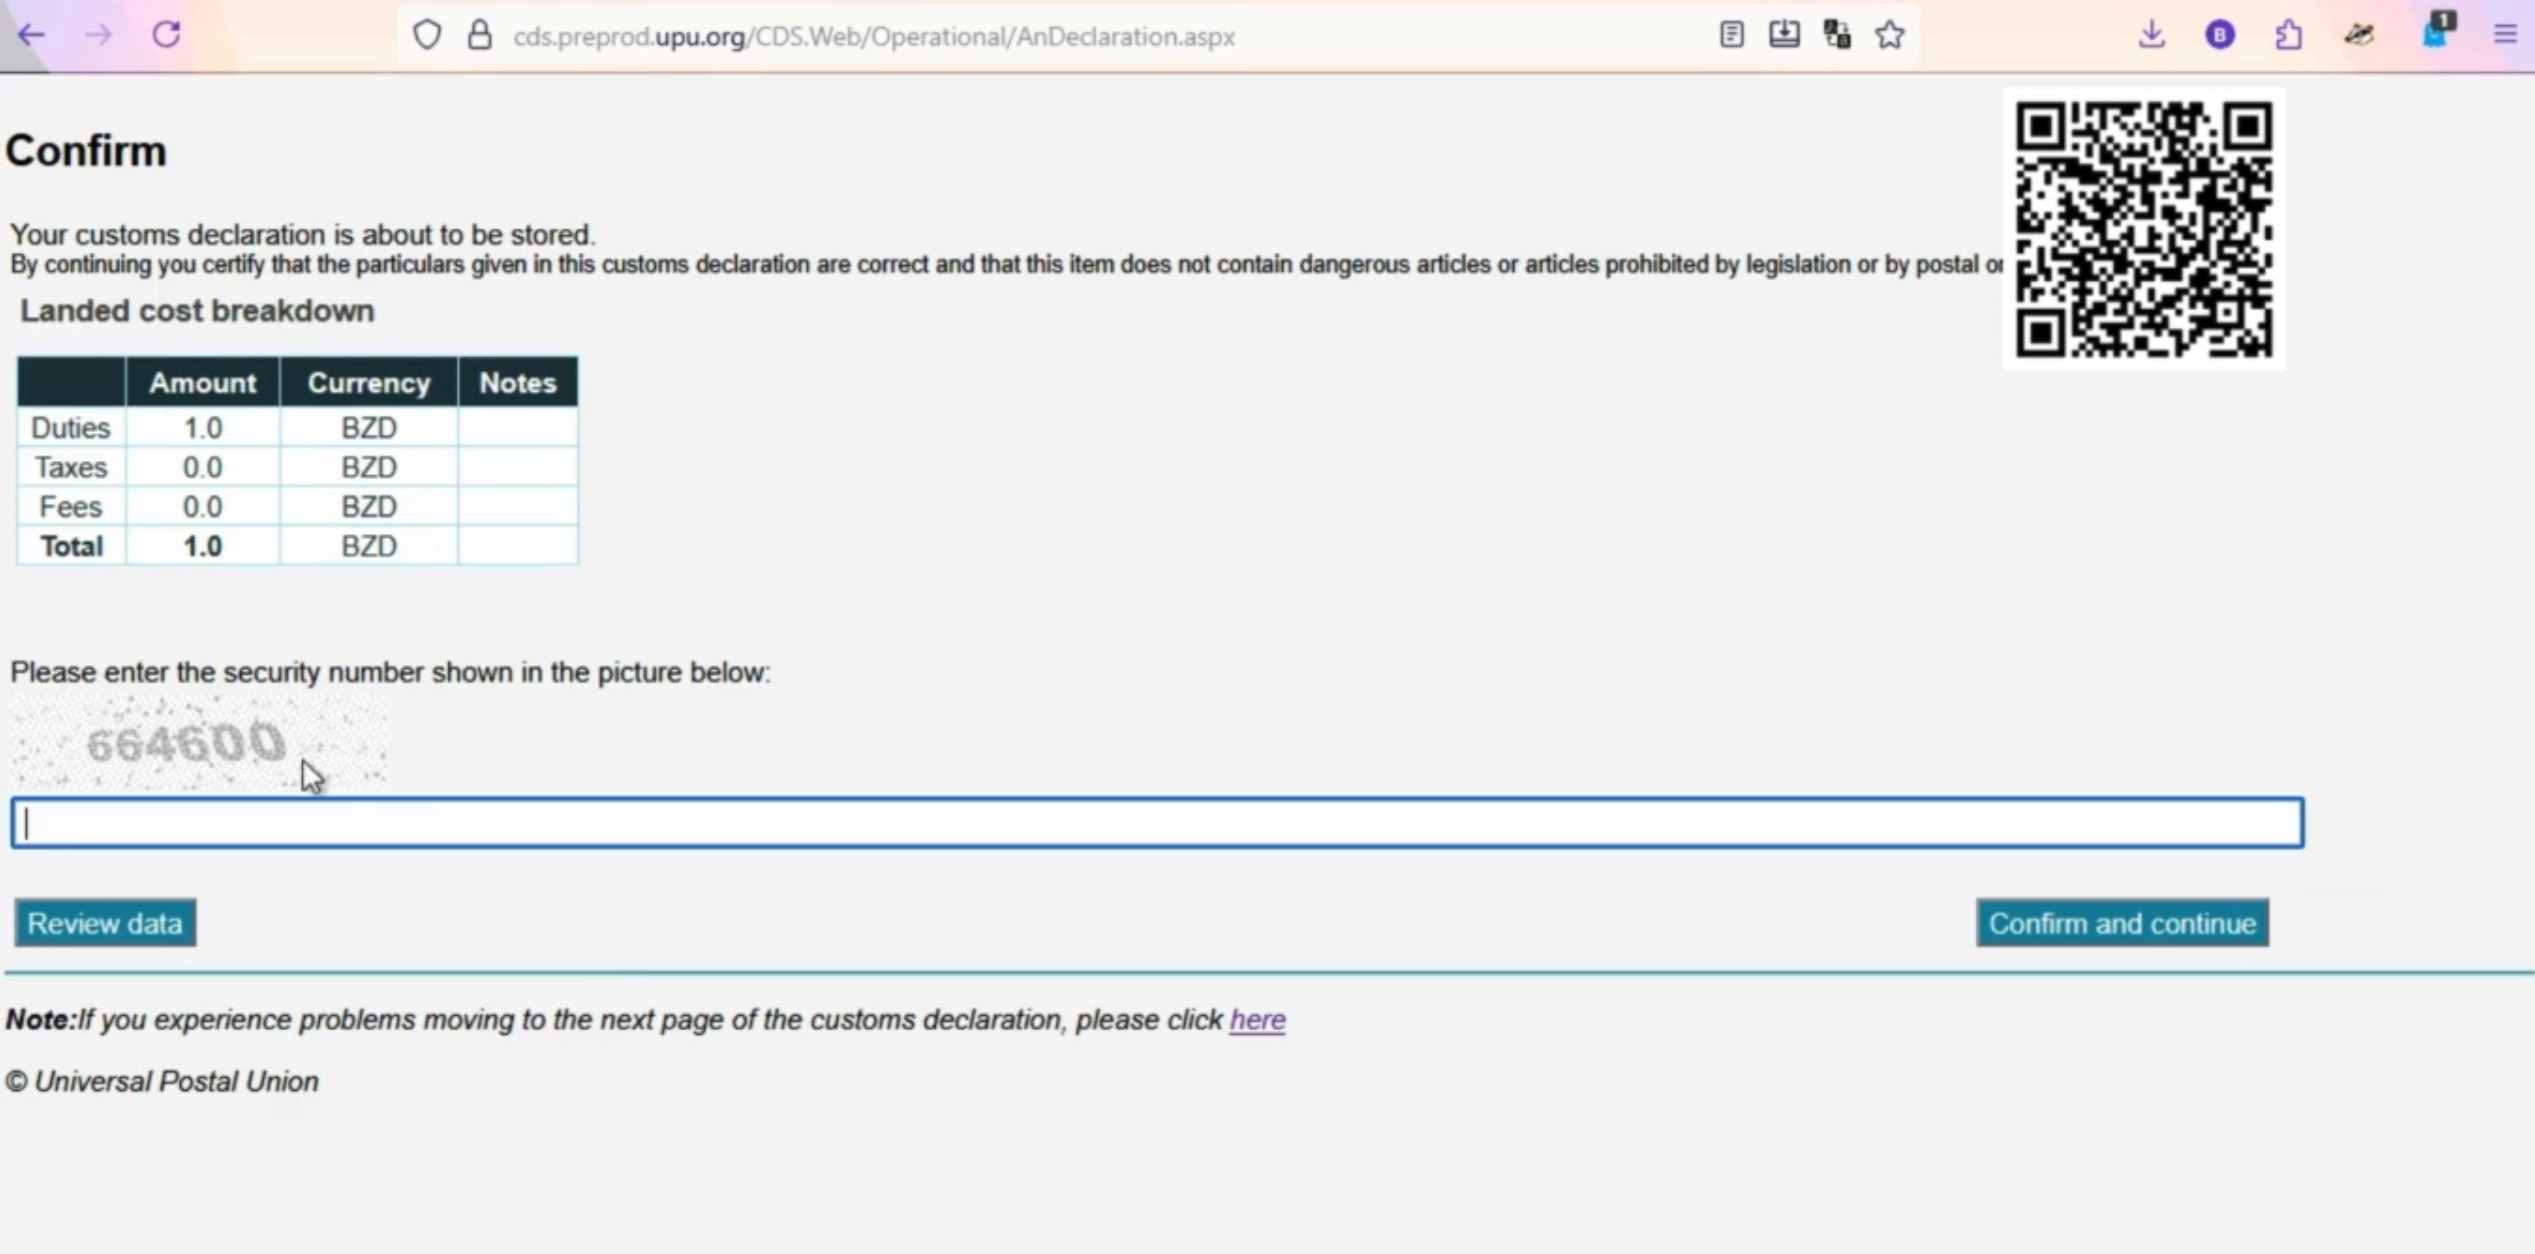
Task: Click the purple account avatar icon
Action: 2220,35
